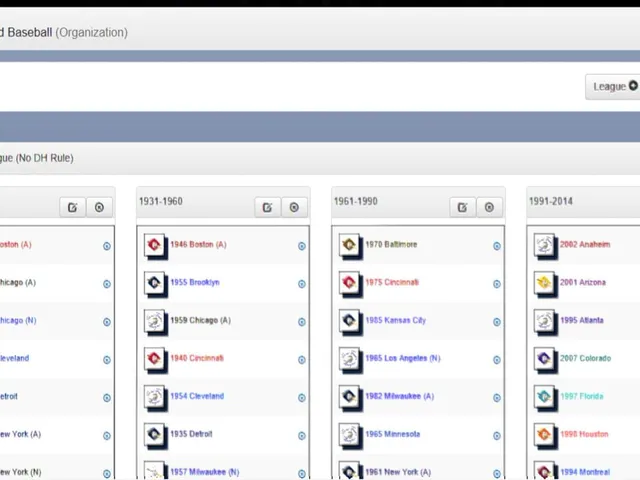
Task: Open the 1955 Brooklyn team link
Action: (195, 282)
